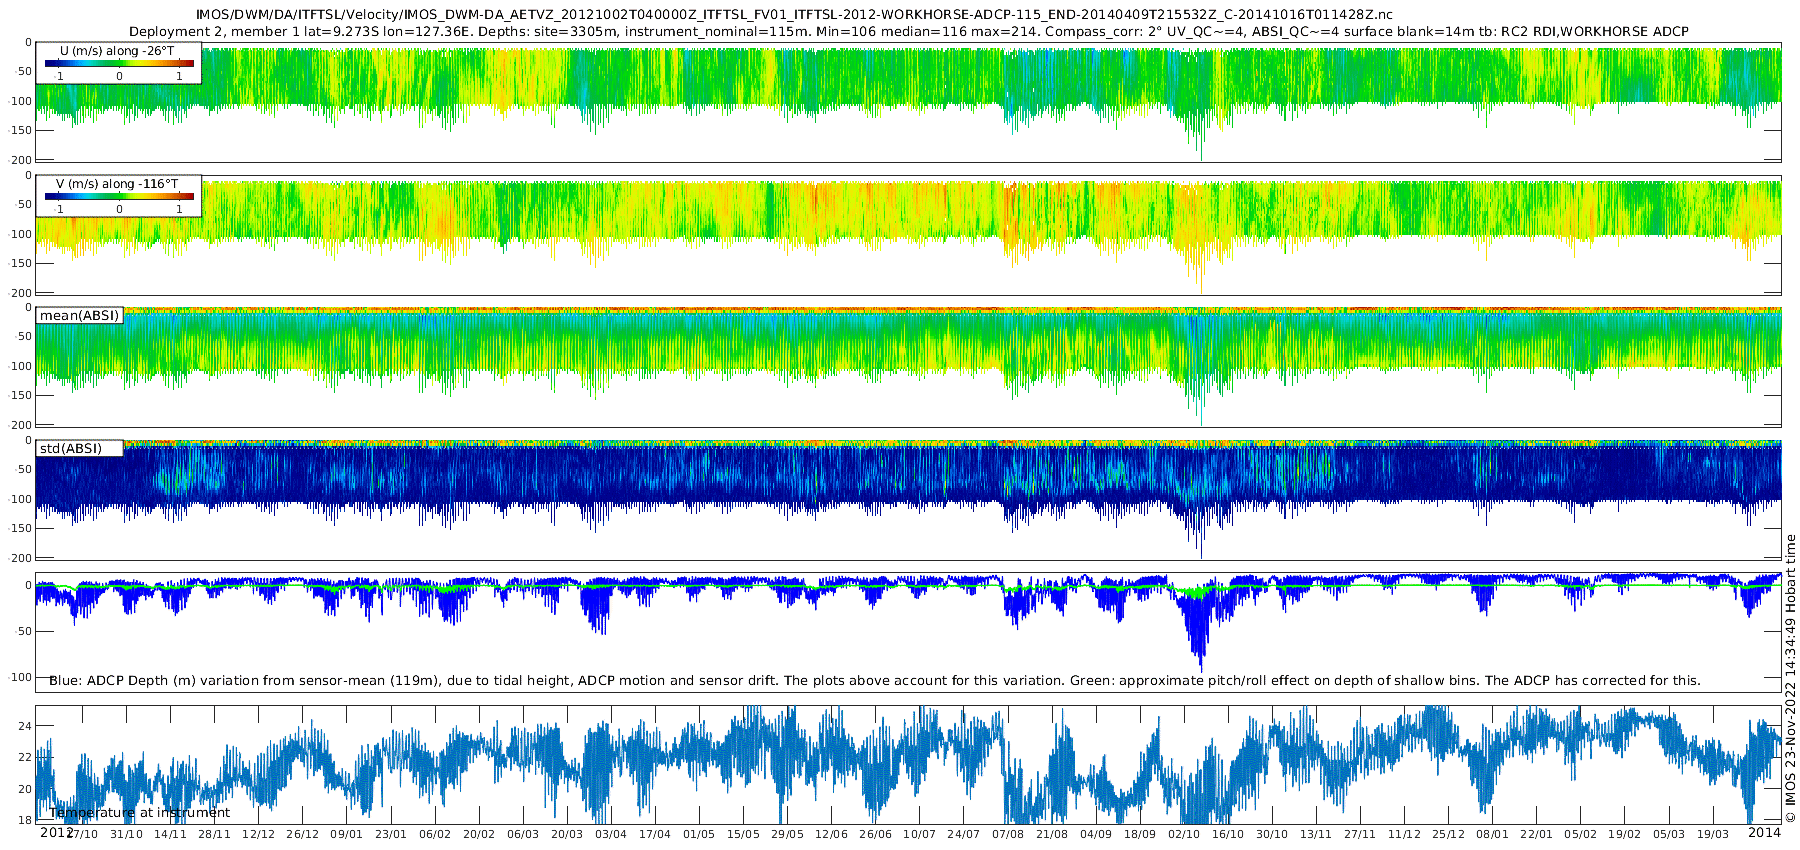Click the '07/08' date tick label
This screenshot has width=1800, height=850.
point(1007,834)
